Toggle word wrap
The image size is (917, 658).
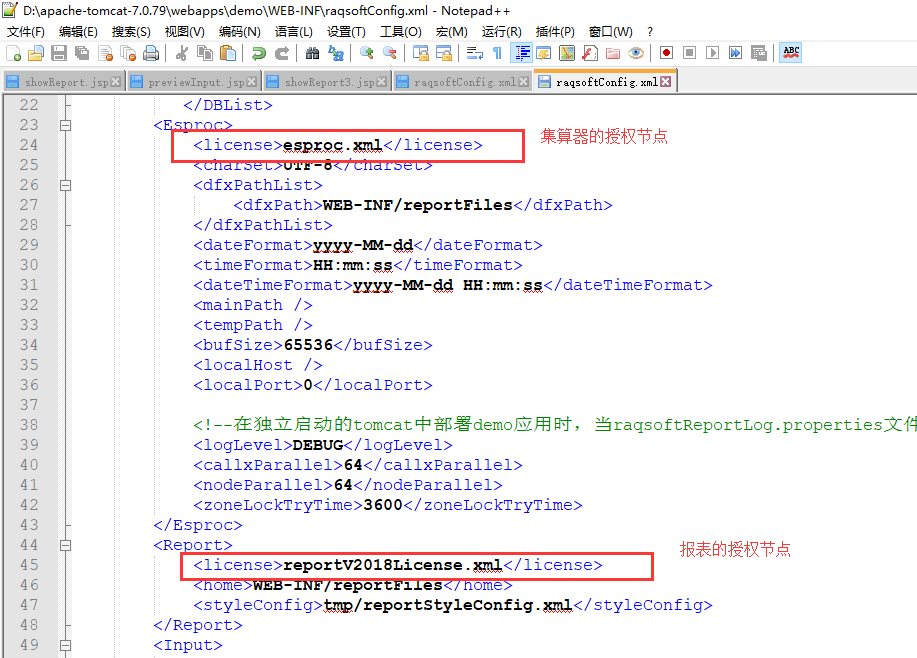pos(474,53)
